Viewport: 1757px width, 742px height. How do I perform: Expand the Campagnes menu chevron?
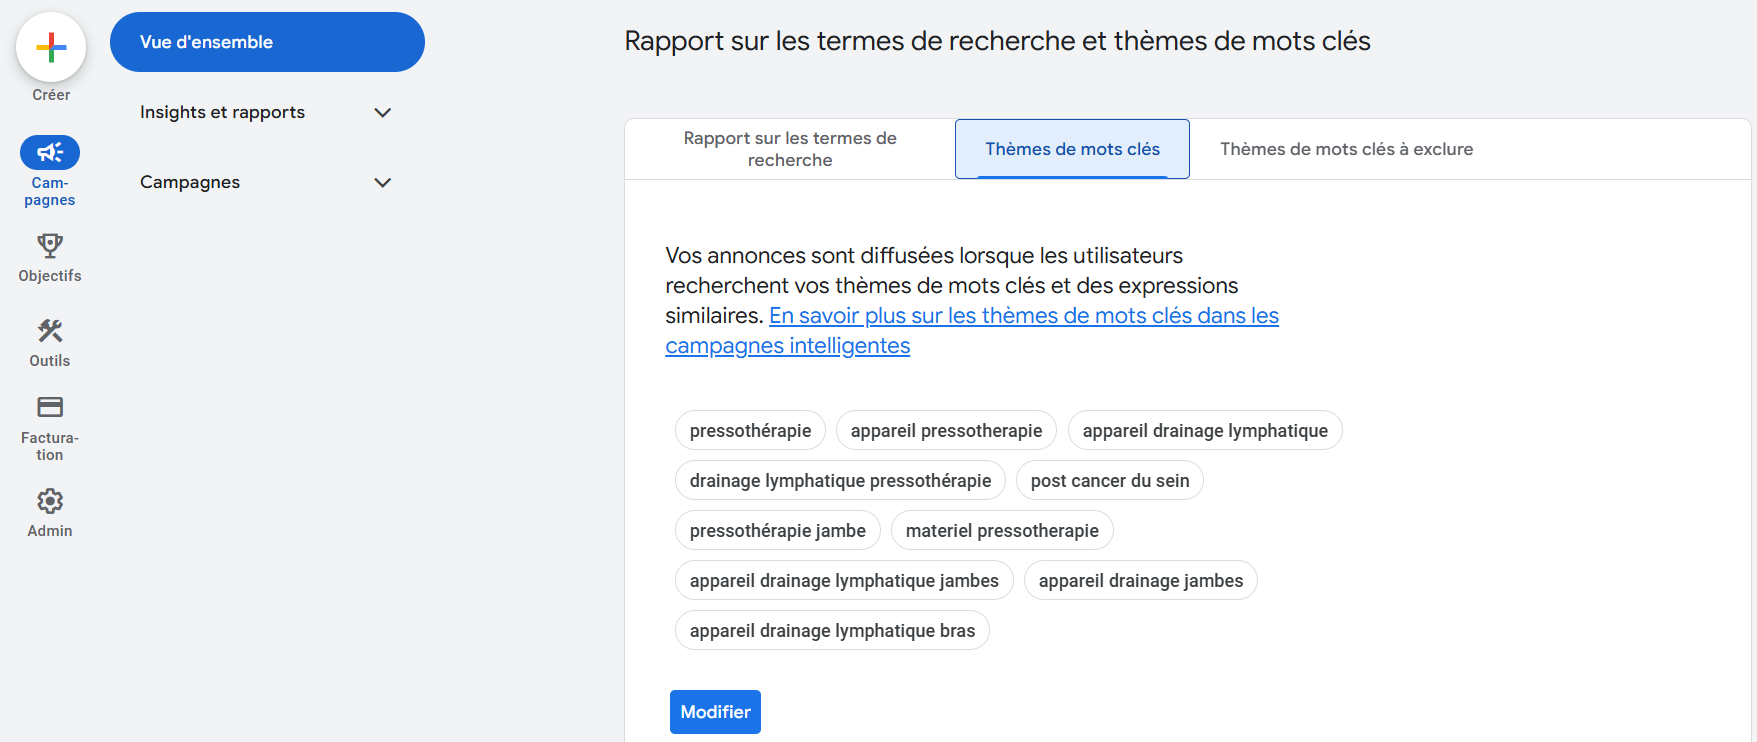click(382, 182)
